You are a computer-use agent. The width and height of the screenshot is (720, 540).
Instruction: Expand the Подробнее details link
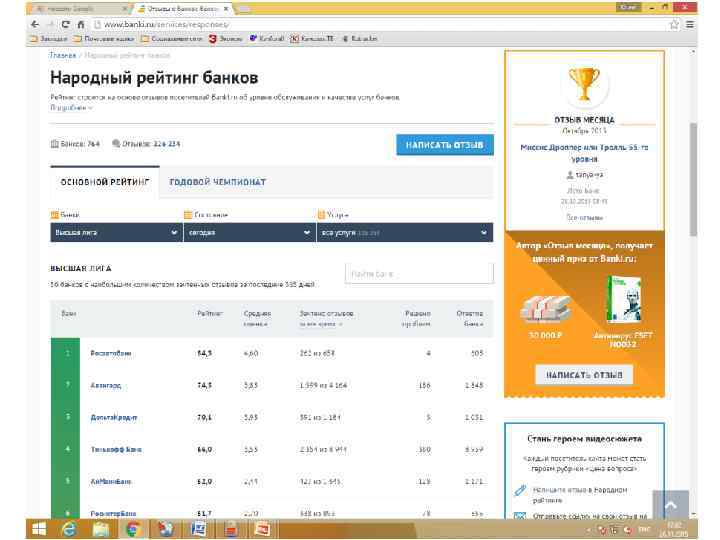(71, 107)
